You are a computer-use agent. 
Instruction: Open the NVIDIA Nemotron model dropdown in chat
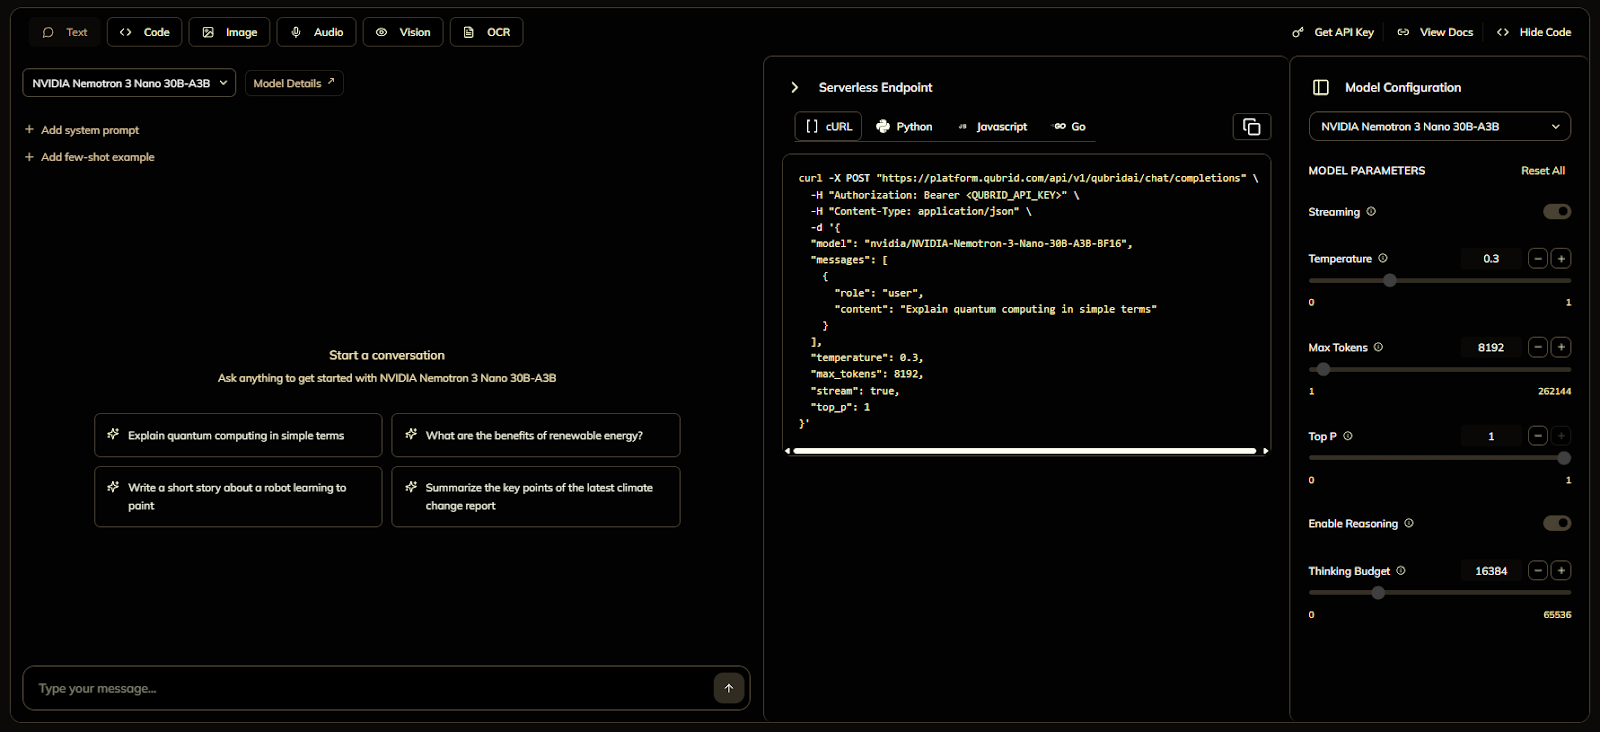129,83
